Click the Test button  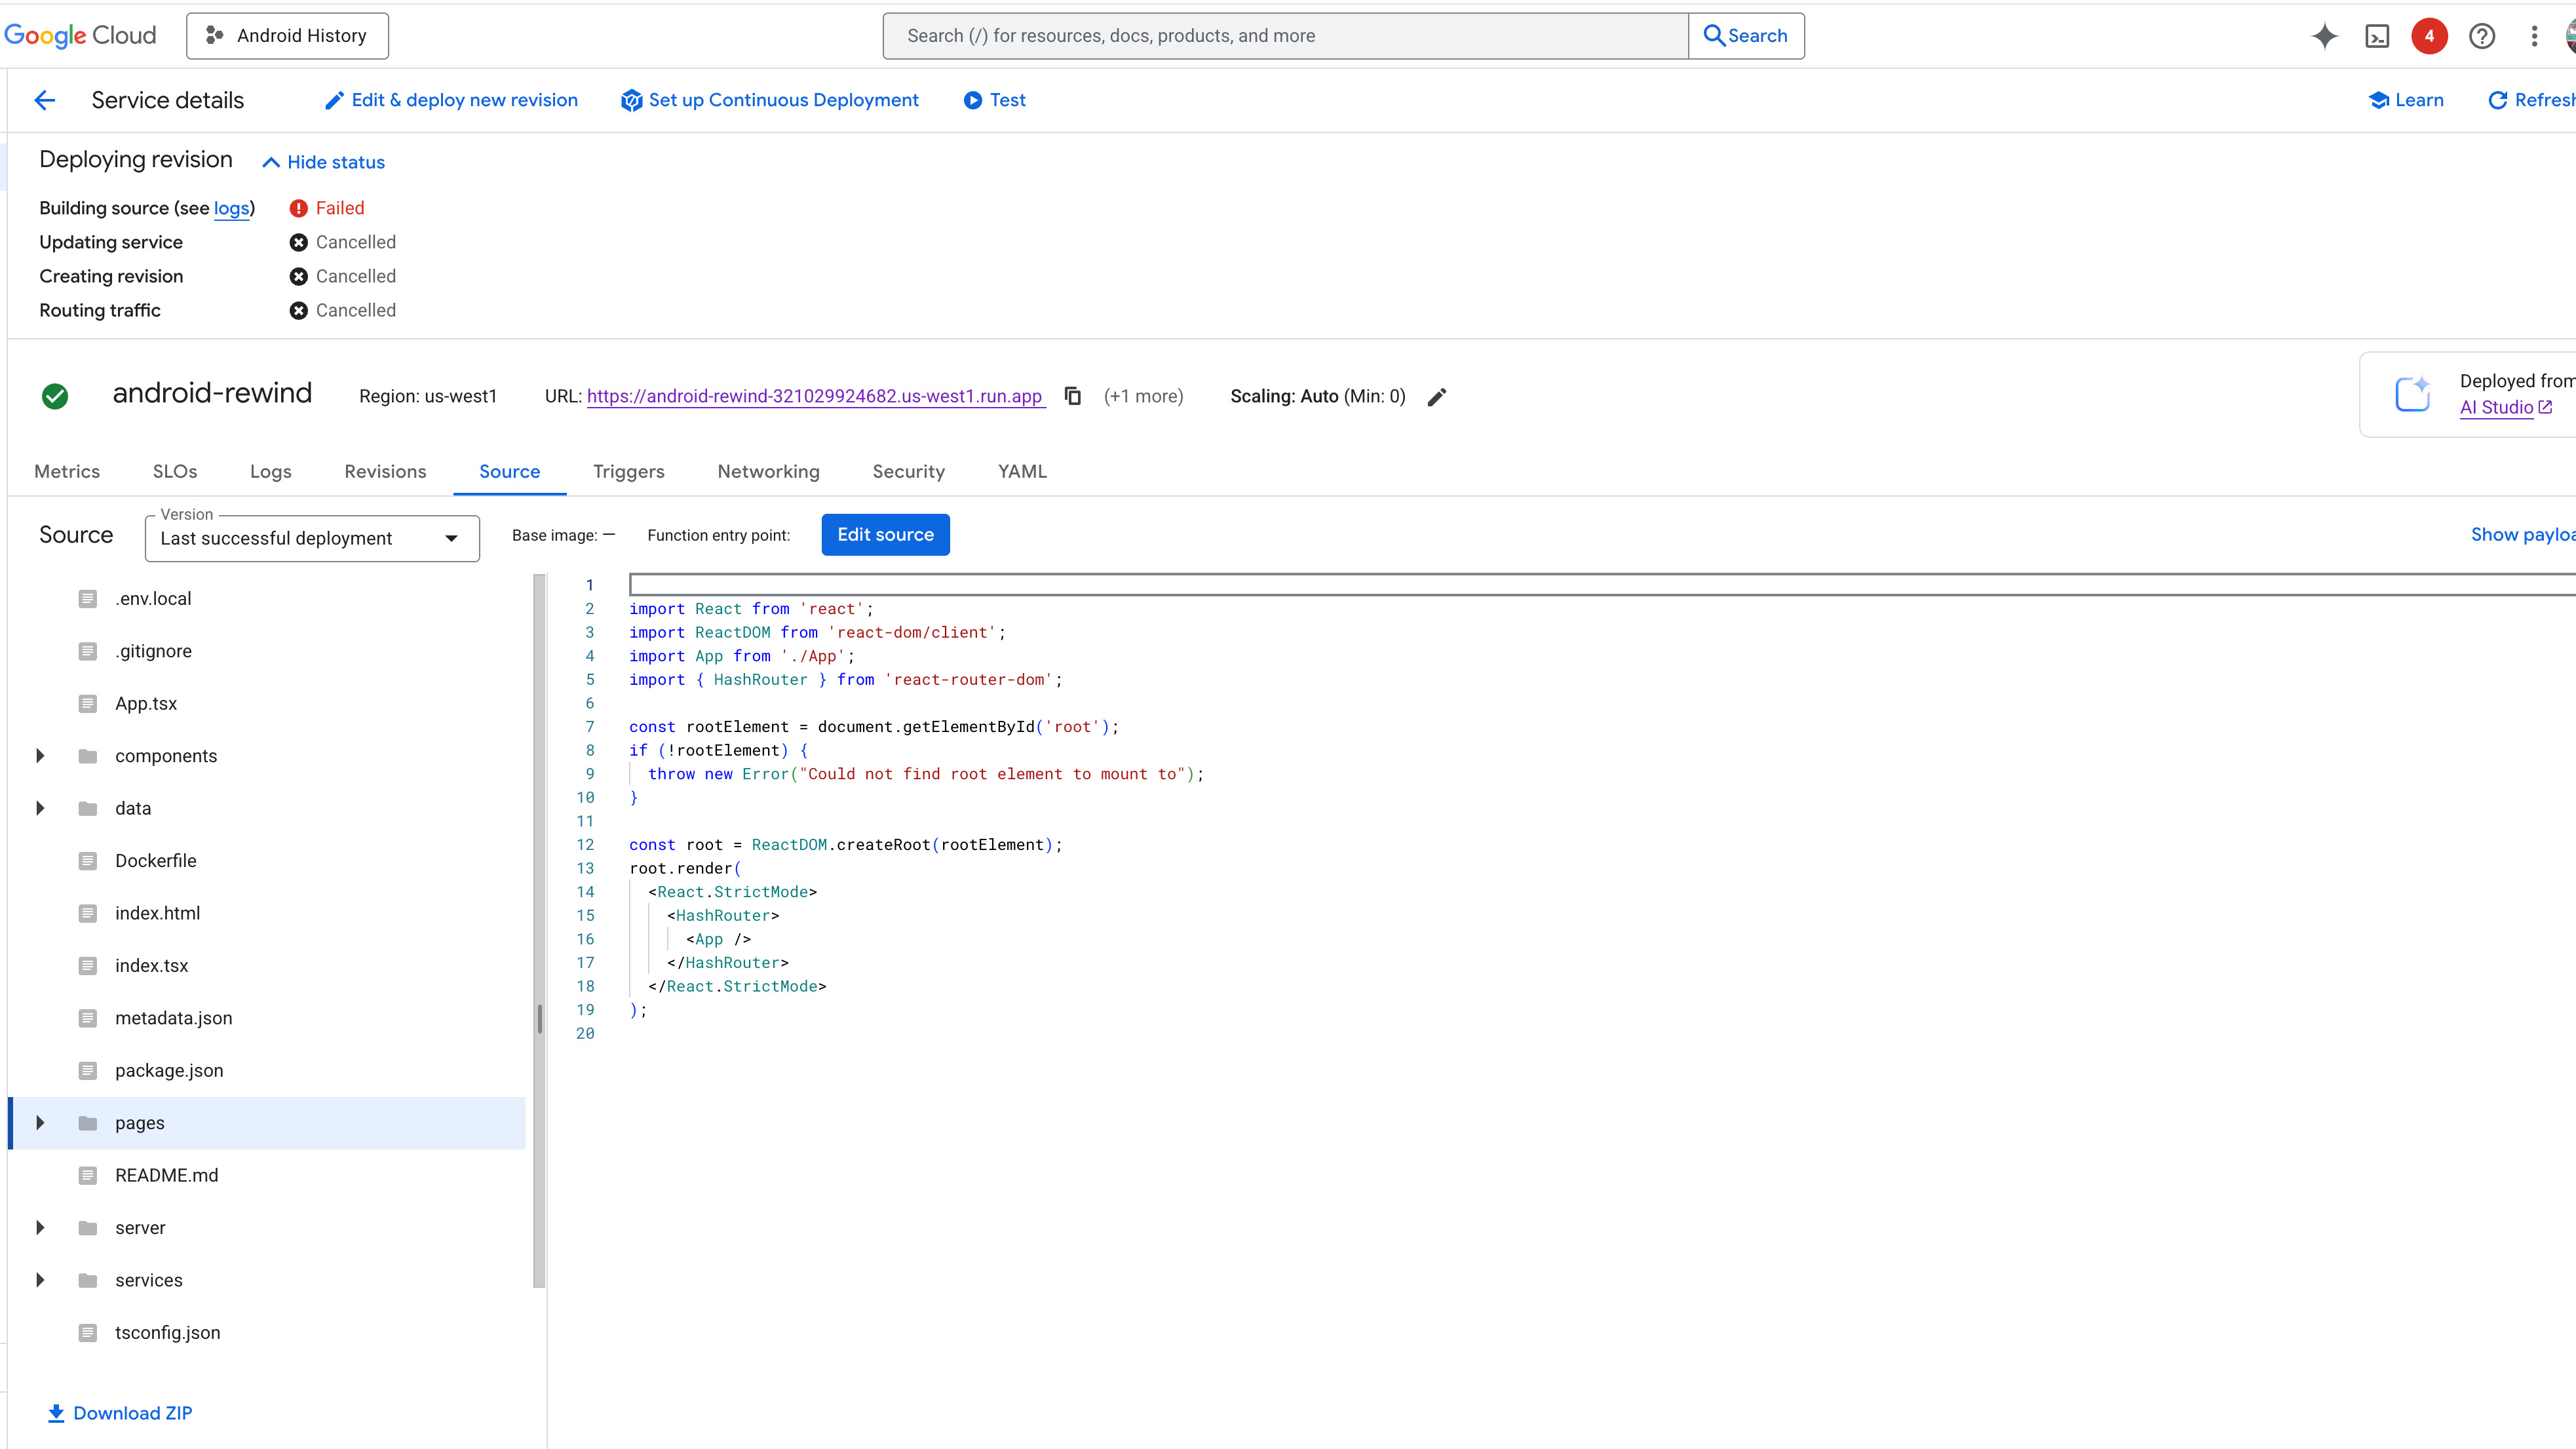point(995,100)
